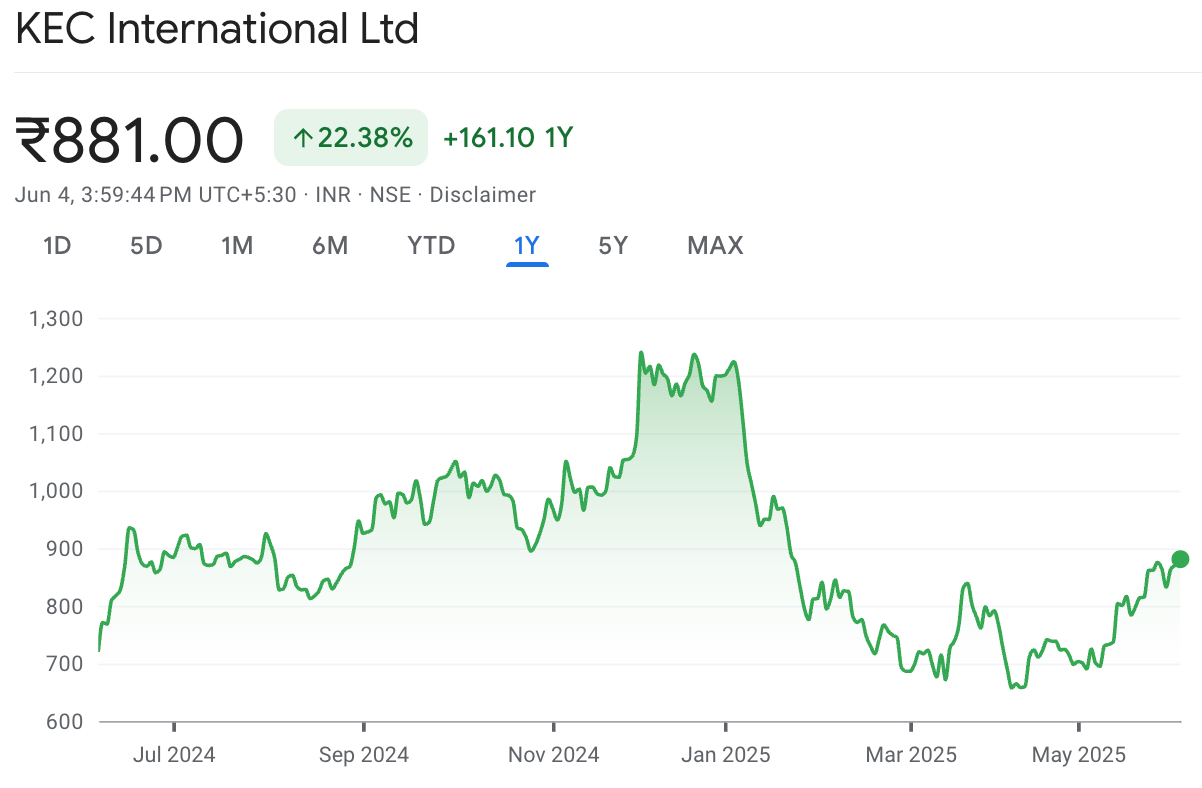
Task: Click the Nov 2024 axis label
Action: coord(553,755)
